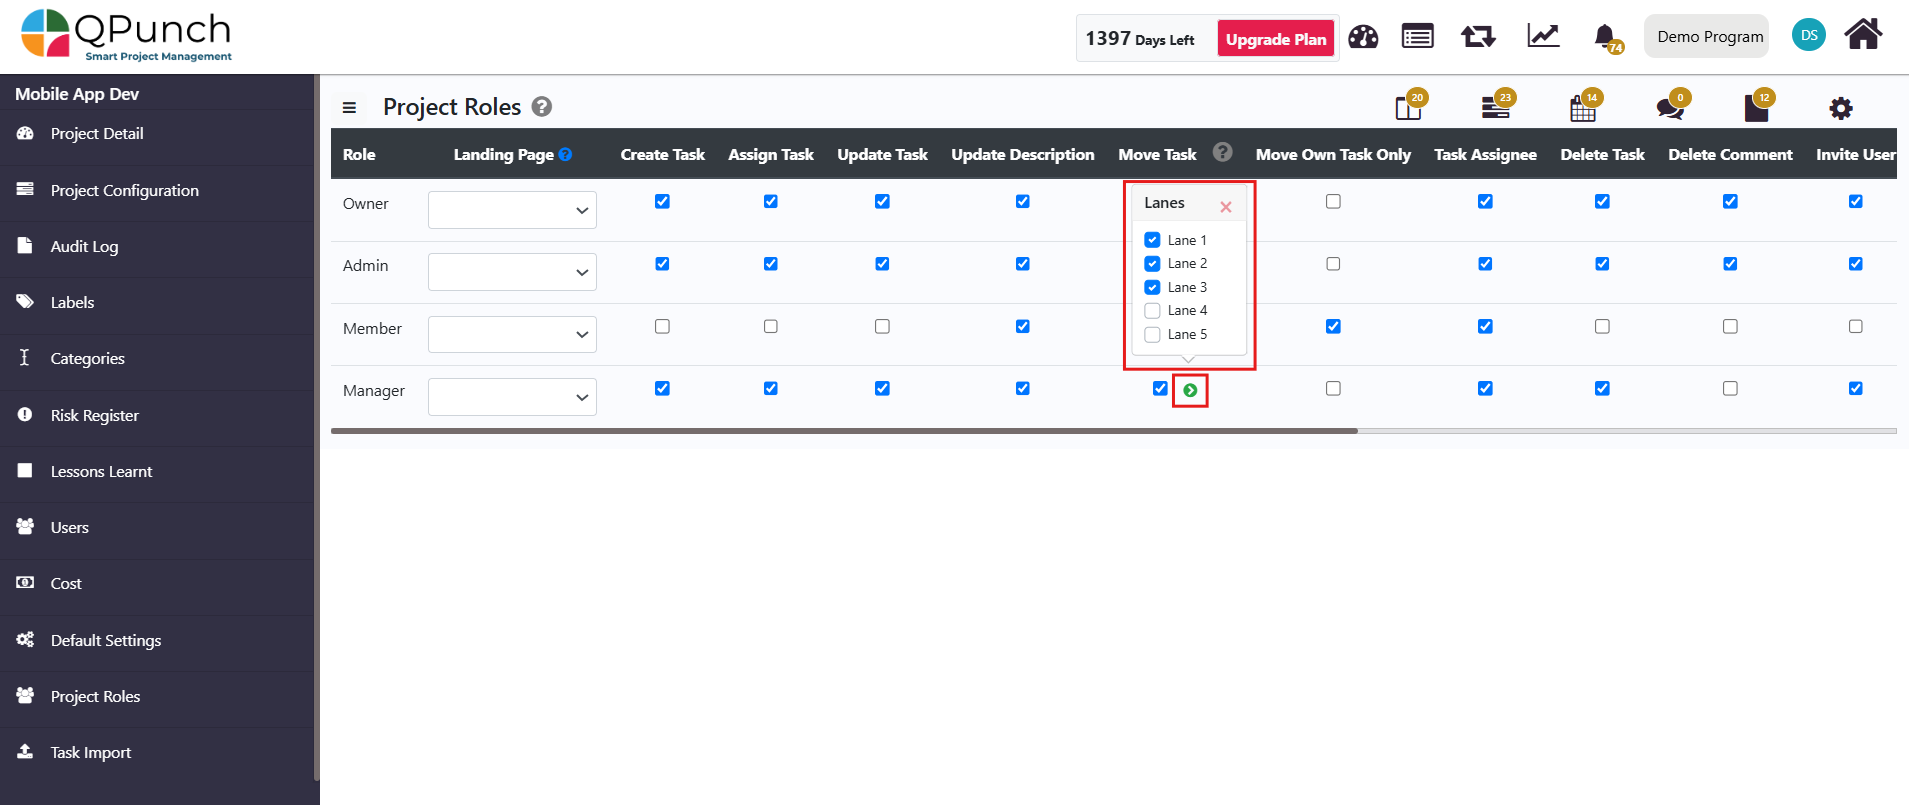Click the Demo Program button
This screenshot has height=805, width=1909.
coord(1709,37)
